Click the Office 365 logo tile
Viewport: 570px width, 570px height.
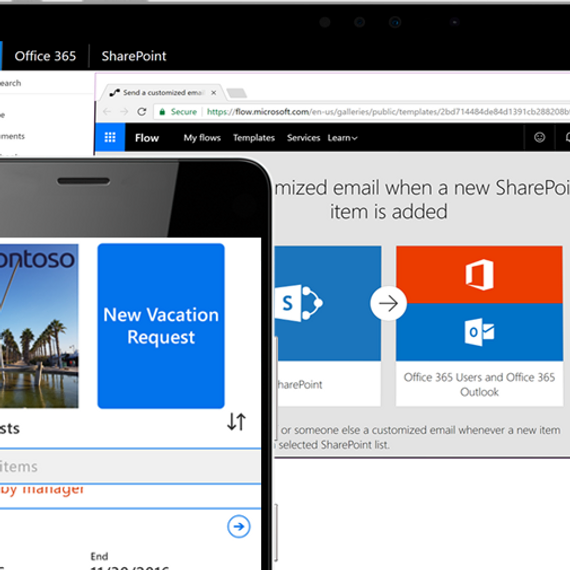point(479,275)
